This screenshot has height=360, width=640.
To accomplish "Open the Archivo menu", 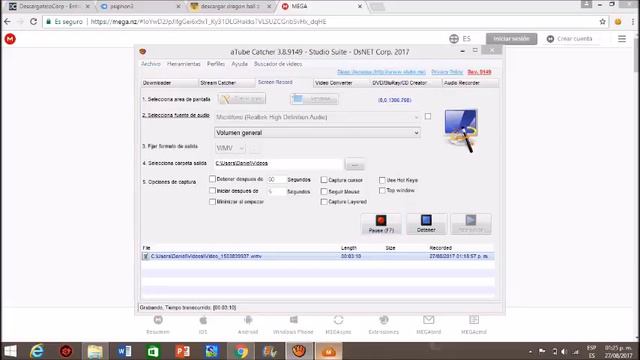I will 151,64.
